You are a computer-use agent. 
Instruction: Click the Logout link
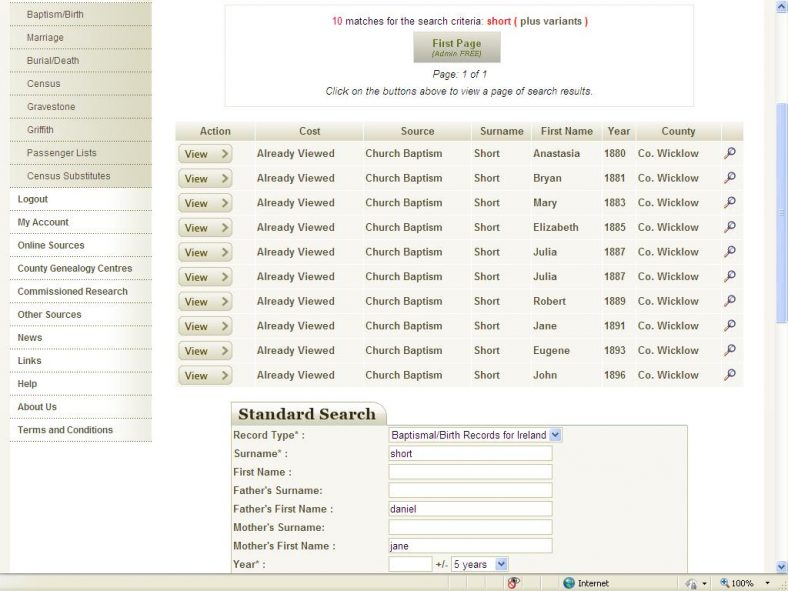pos(33,199)
